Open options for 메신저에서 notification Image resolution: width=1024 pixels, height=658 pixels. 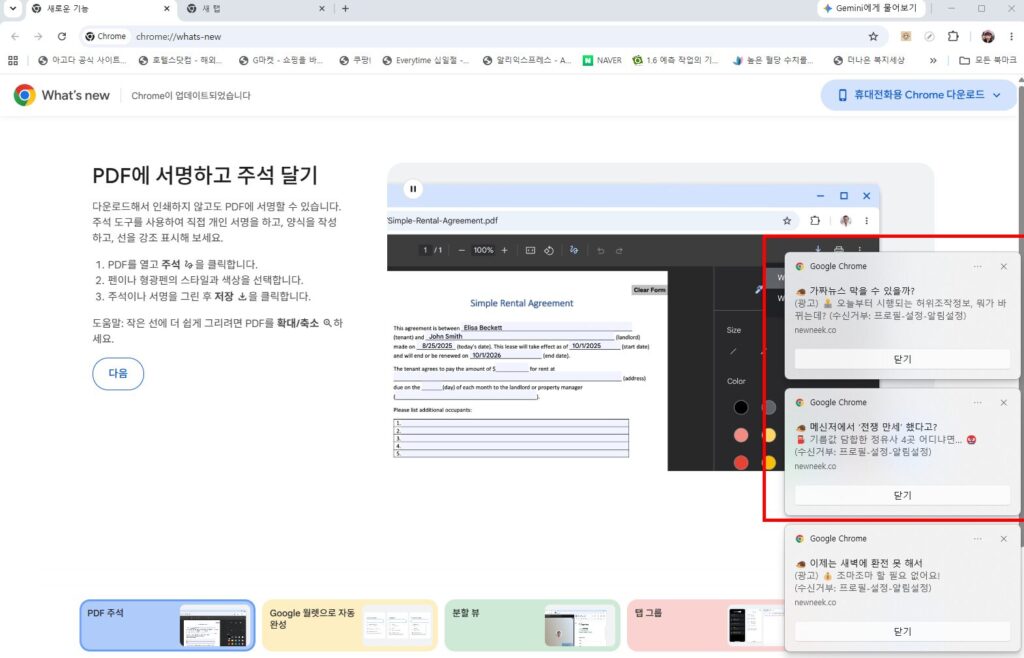coord(978,403)
